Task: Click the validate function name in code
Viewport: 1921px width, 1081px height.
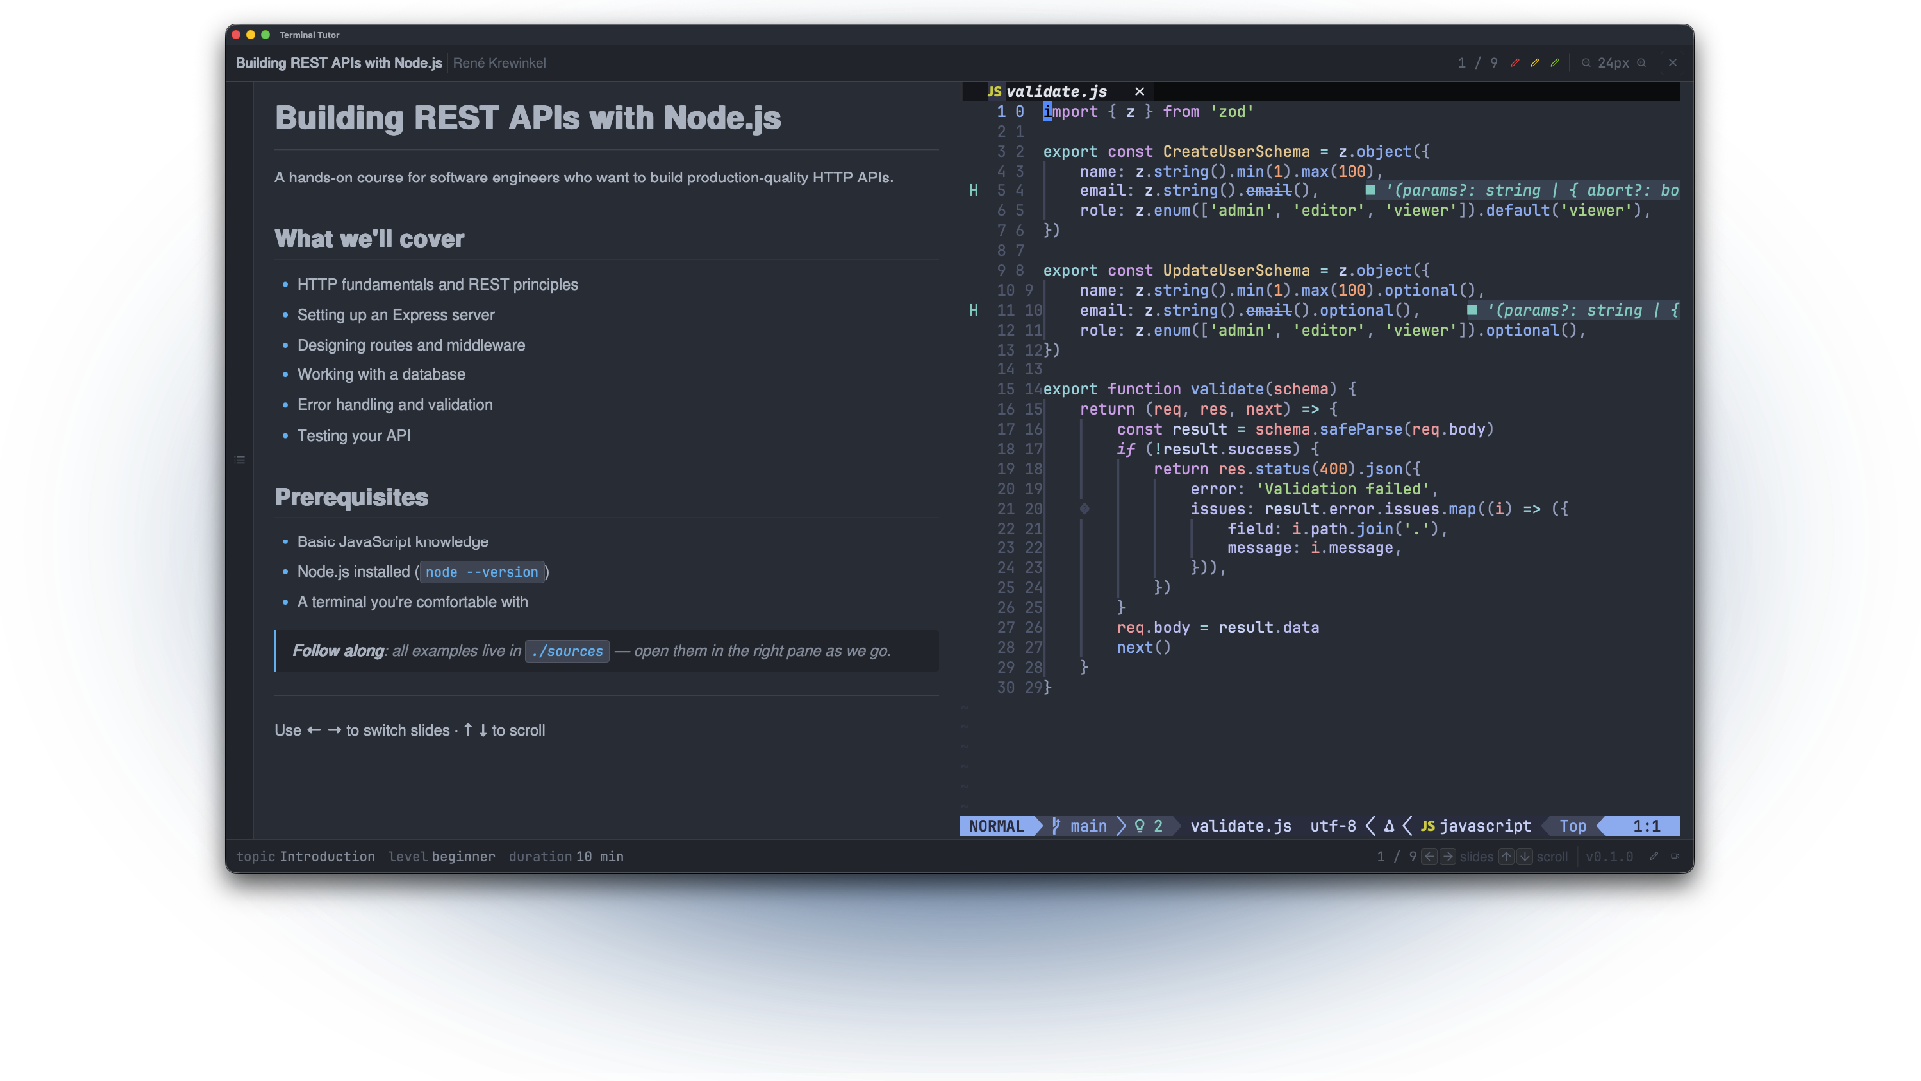Action: 1227,389
